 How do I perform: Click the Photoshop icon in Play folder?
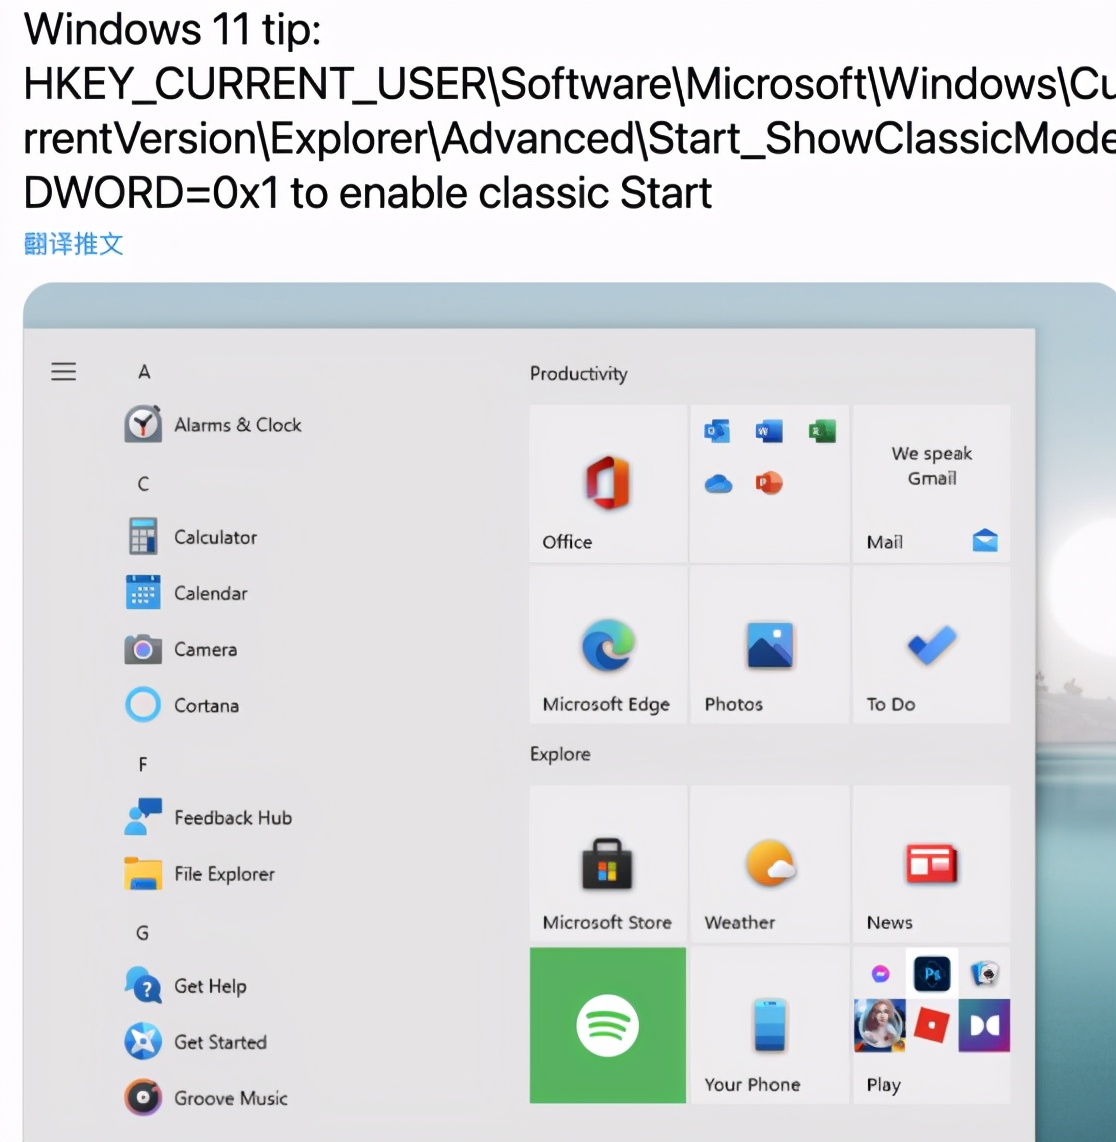click(932, 974)
